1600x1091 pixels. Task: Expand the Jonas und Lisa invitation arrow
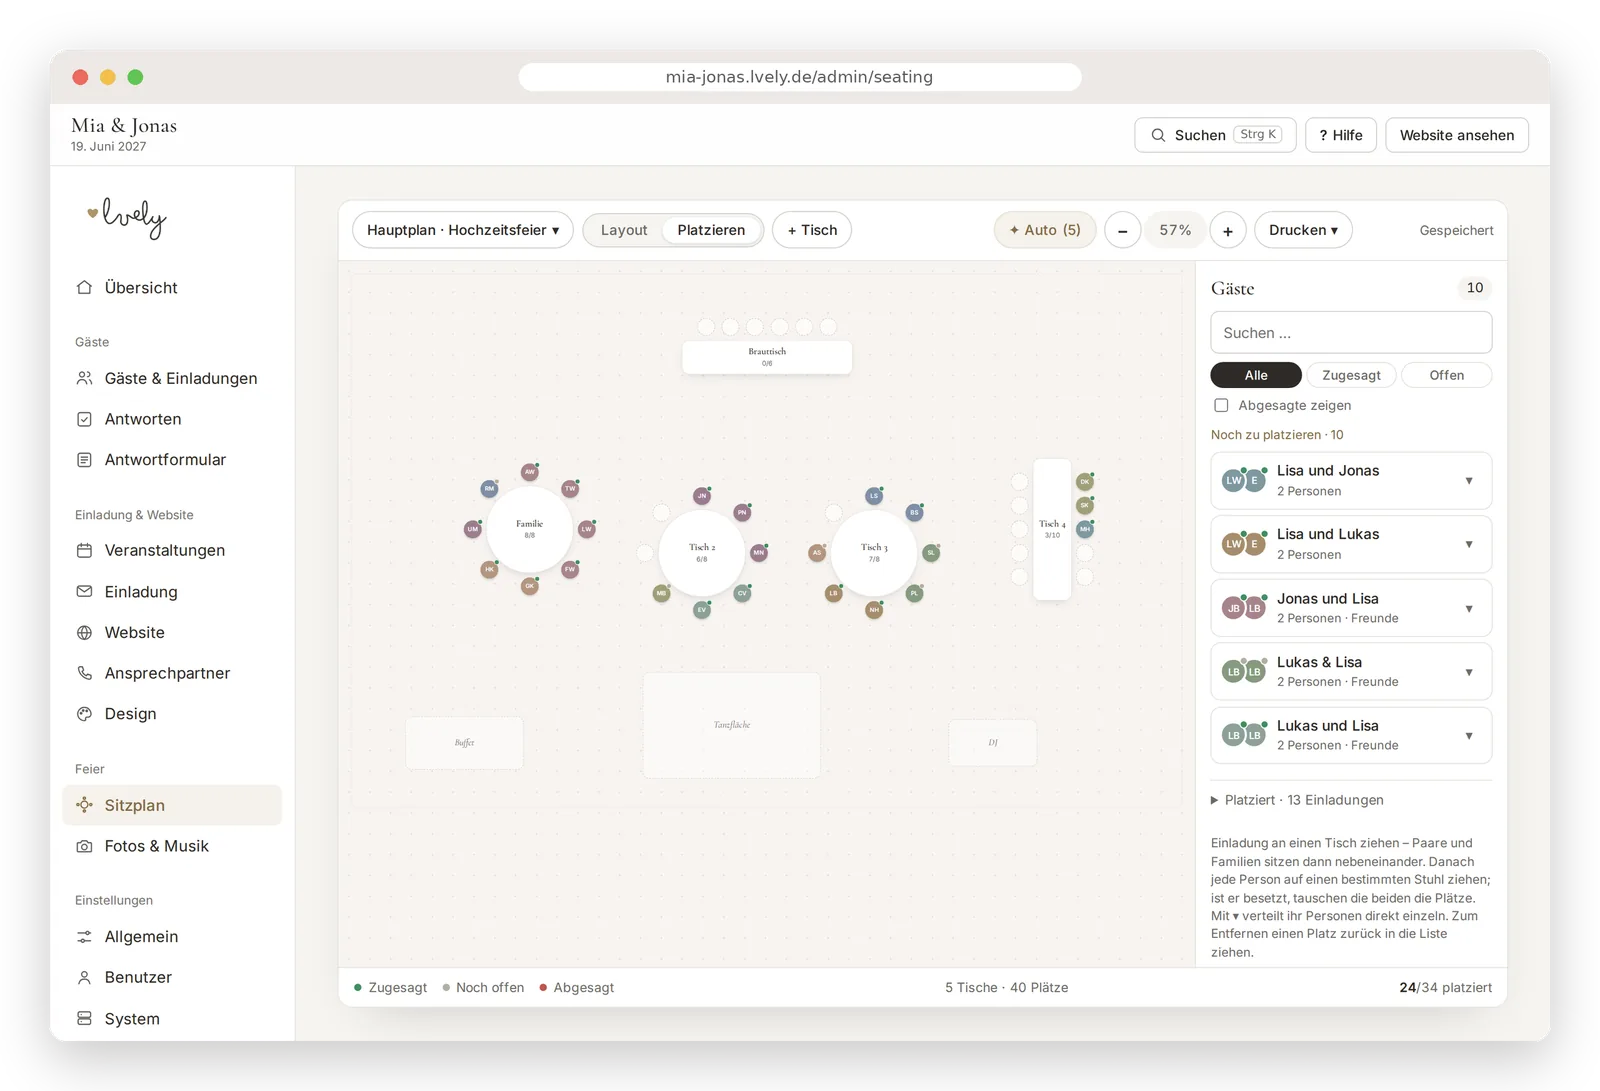[x=1469, y=608]
